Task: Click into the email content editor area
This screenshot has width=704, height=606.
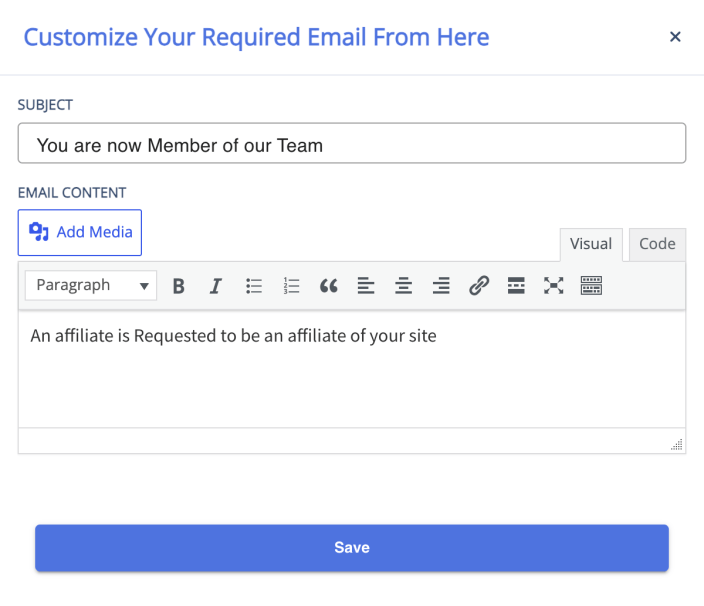Action: point(352,369)
